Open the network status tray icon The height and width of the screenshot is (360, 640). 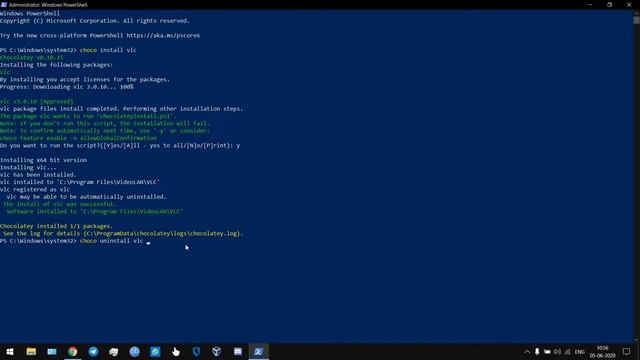click(x=567, y=351)
